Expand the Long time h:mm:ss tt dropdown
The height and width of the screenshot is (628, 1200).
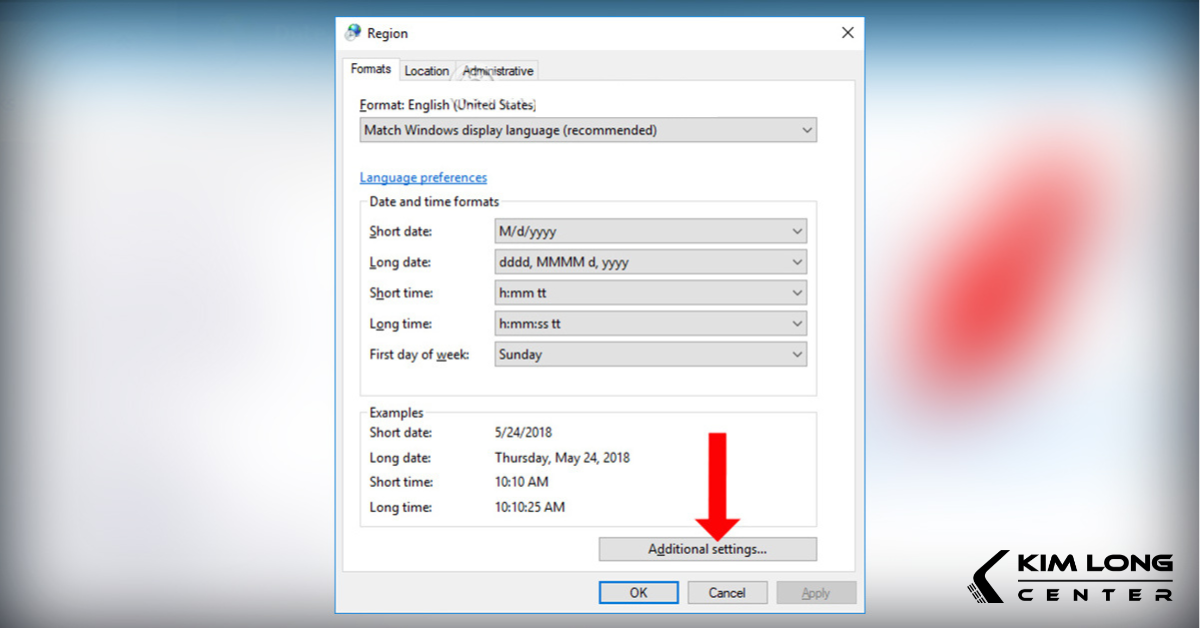pyautogui.click(x=650, y=324)
